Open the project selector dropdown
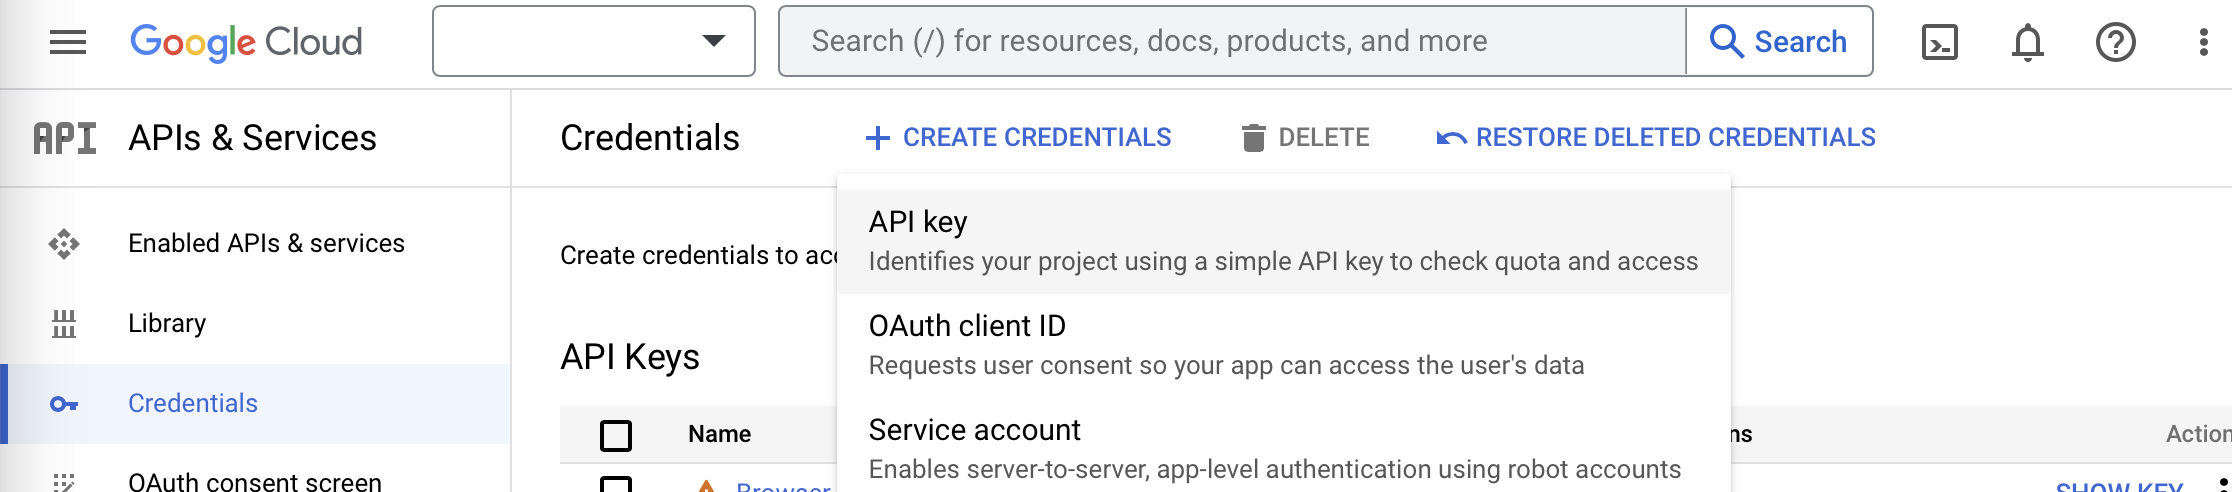 (594, 41)
